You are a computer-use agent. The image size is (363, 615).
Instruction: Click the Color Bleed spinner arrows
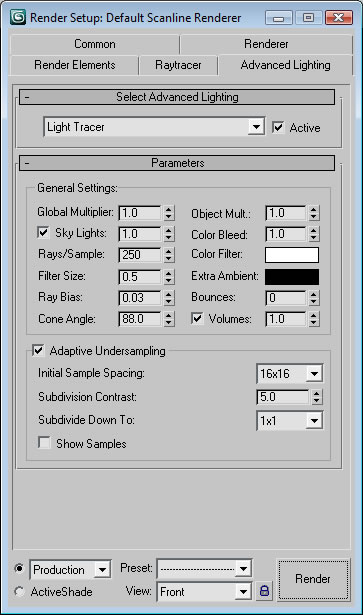[314, 234]
